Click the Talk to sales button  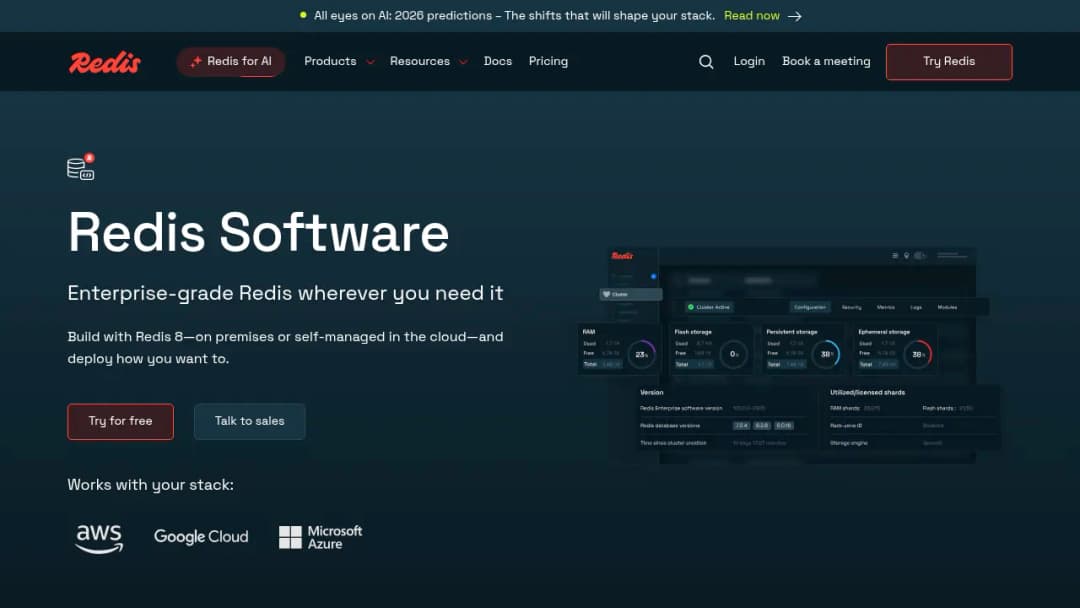coord(249,421)
